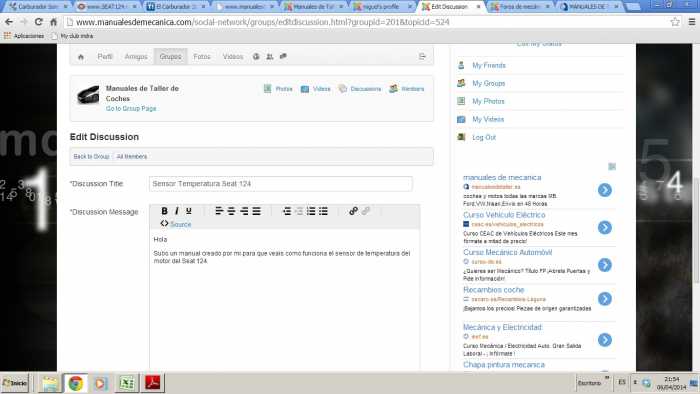Insert a bulleted list

tap(323, 211)
